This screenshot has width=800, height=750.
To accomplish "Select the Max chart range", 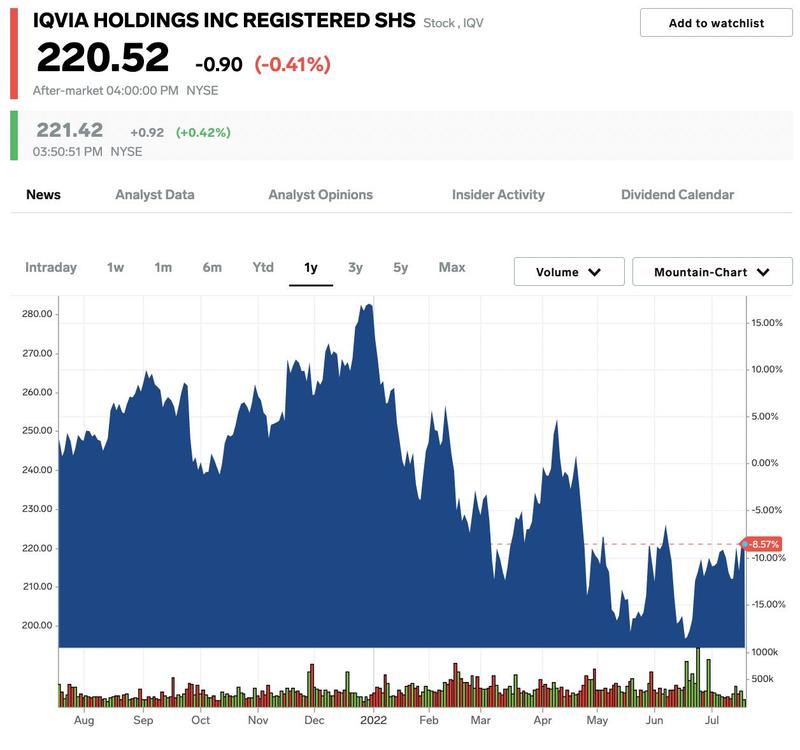I will [x=452, y=267].
